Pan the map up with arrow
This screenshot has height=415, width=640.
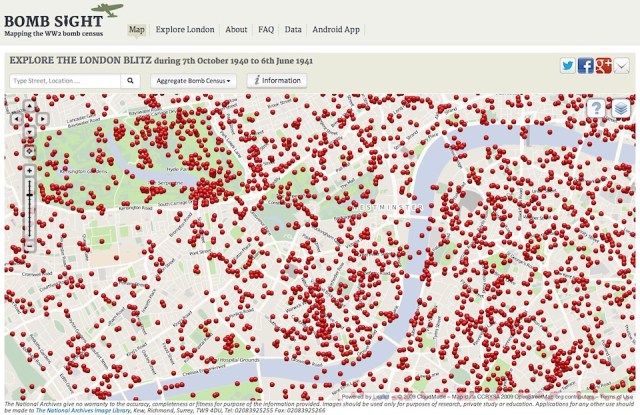[29, 104]
